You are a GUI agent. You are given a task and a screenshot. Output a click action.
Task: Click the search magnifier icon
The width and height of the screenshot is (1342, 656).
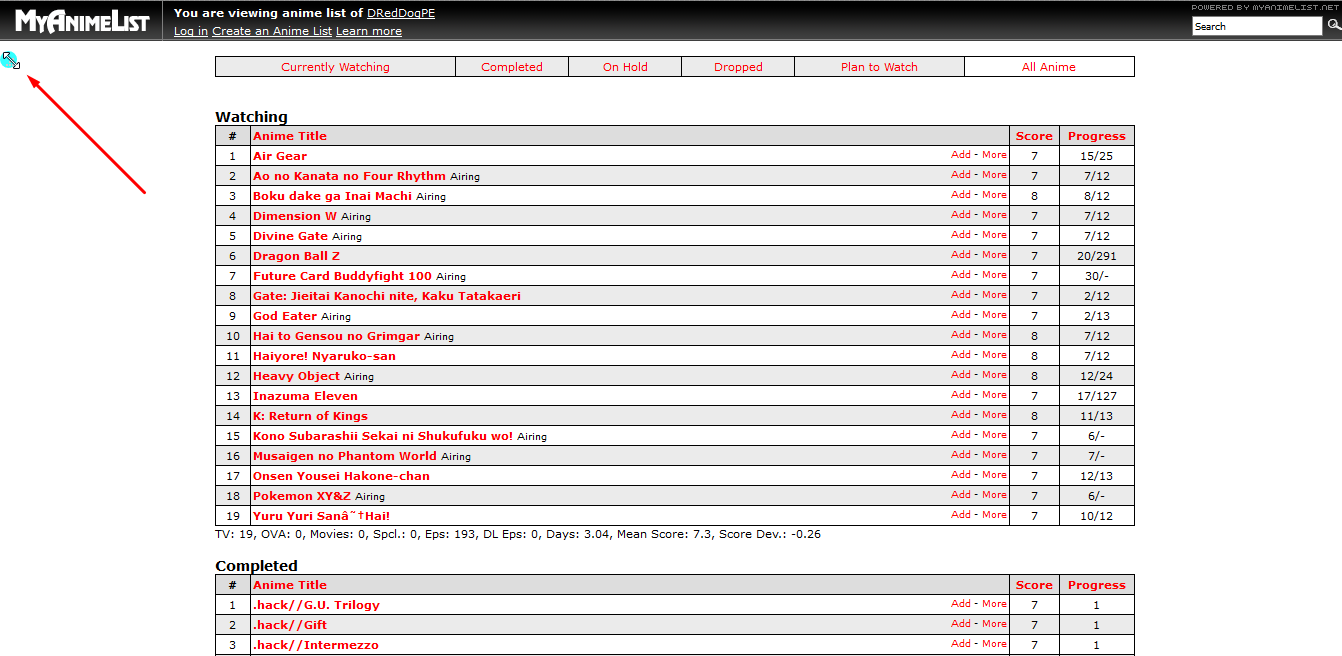click(1332, 26)
